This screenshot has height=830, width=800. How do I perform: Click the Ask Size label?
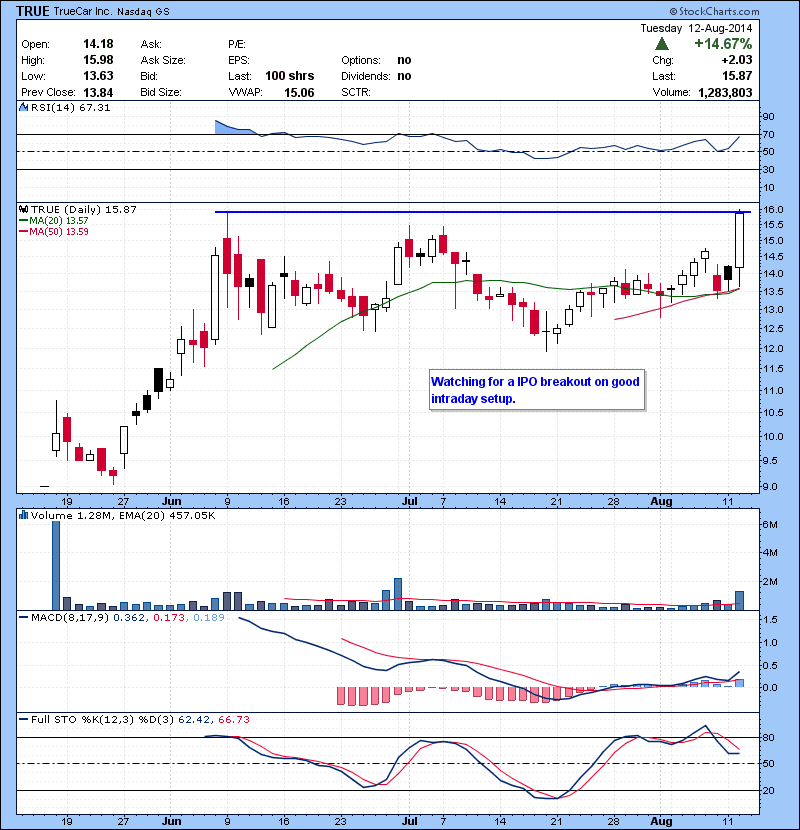coord(163,60)
